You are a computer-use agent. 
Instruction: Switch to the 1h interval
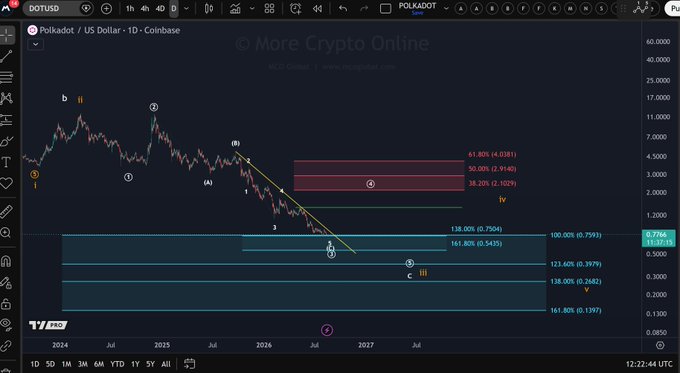130,8
